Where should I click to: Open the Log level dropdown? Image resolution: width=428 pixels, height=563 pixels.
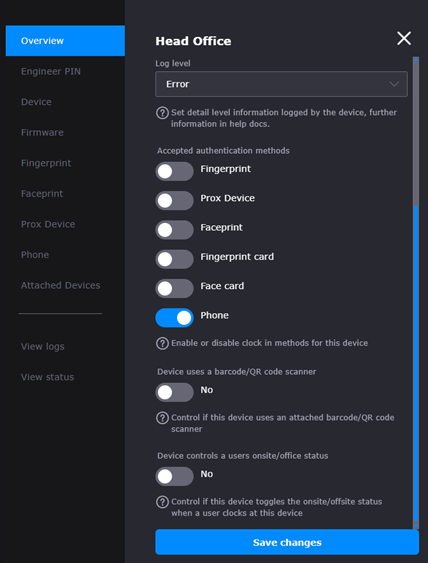(282, 84)
